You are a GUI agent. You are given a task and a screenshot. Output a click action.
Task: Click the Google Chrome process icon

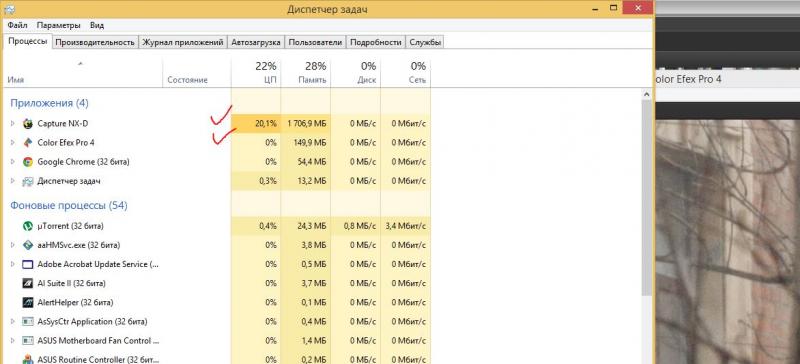click(x=28, y=162)
